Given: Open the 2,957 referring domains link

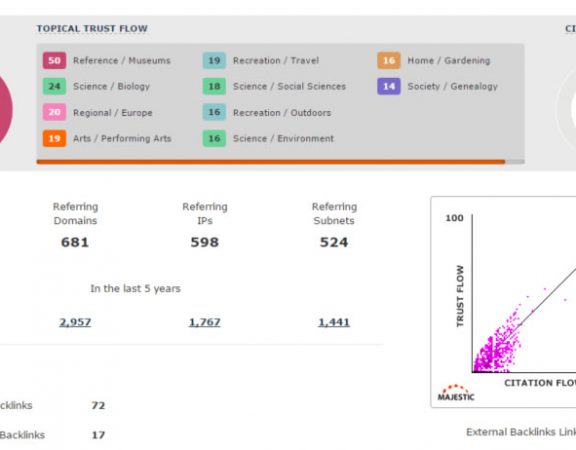Looking at the screenshot, I should pos(75,322).
